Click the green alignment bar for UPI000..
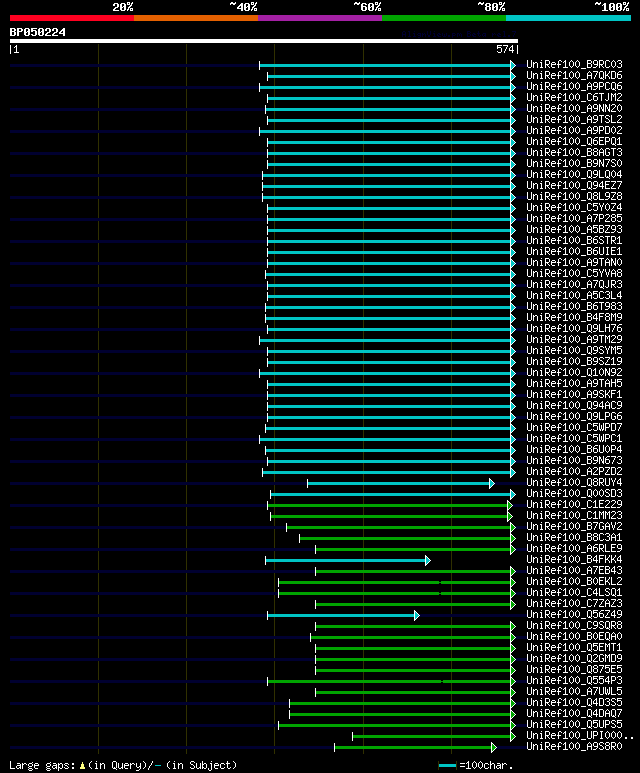 [433, 737]
